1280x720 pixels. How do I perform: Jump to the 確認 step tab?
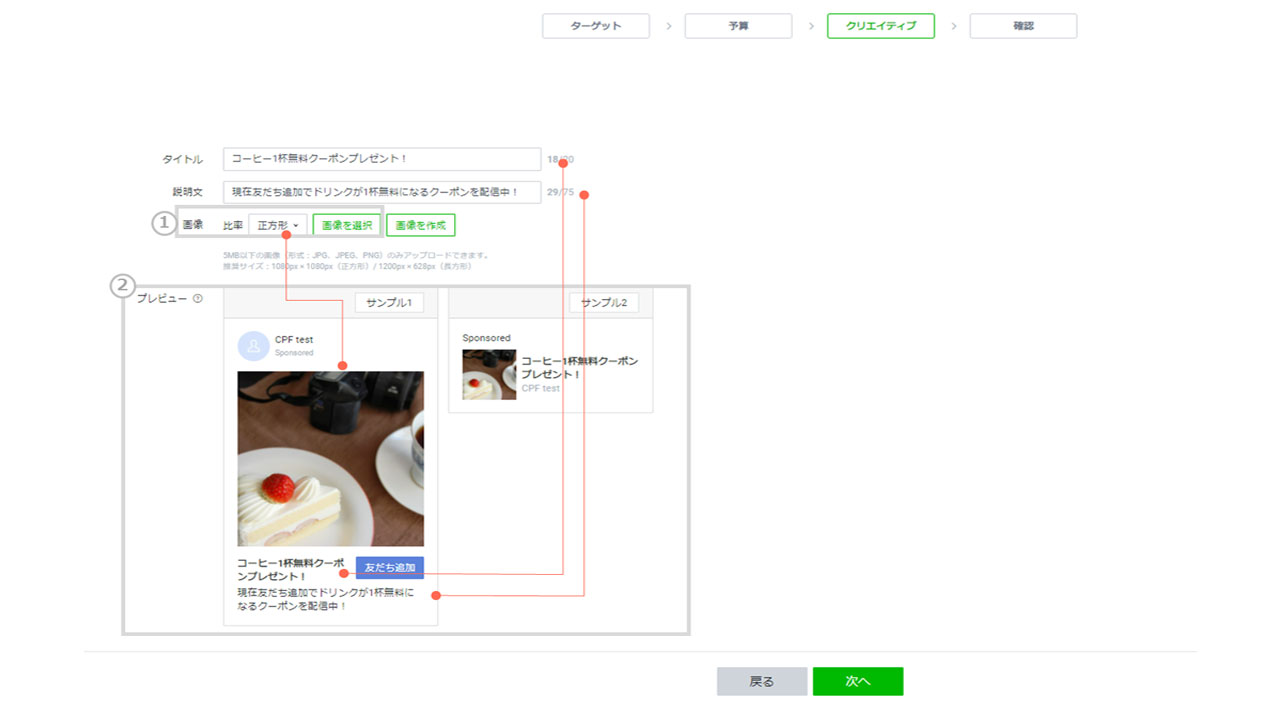click(x=1023, y=26)
